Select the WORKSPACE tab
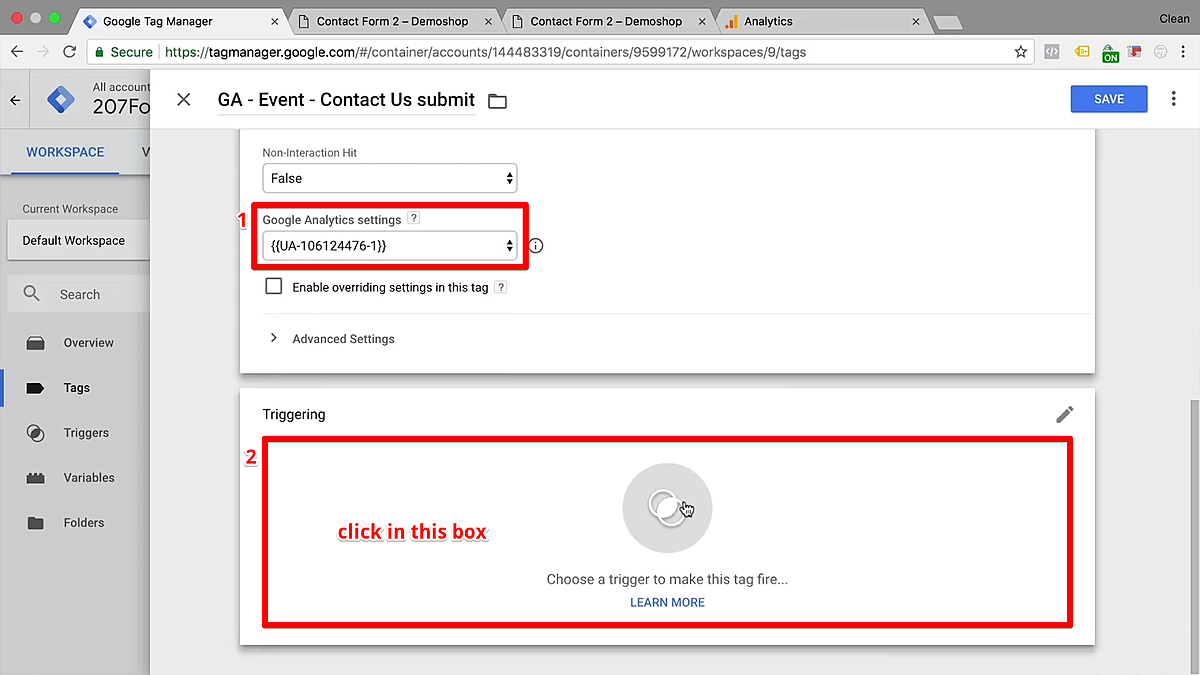The height and width of the screenshot is (675, 1200). [65, 152]
